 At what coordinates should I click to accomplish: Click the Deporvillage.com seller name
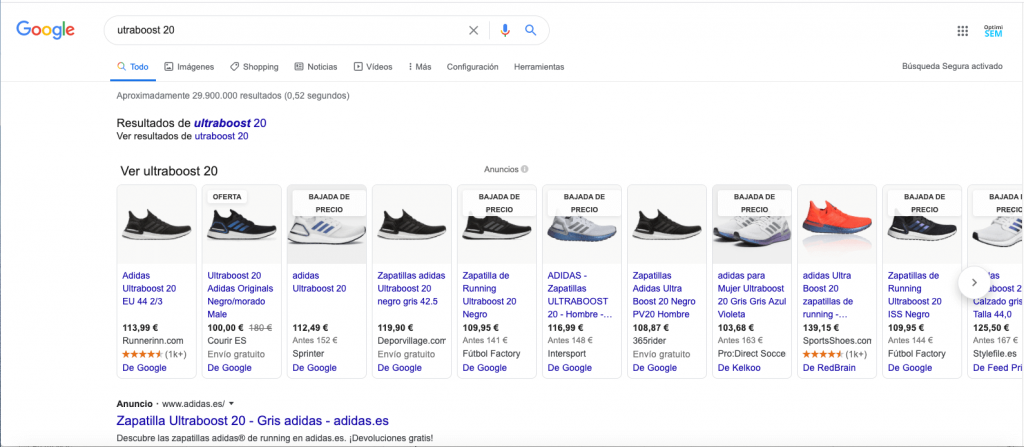[411, 340]
